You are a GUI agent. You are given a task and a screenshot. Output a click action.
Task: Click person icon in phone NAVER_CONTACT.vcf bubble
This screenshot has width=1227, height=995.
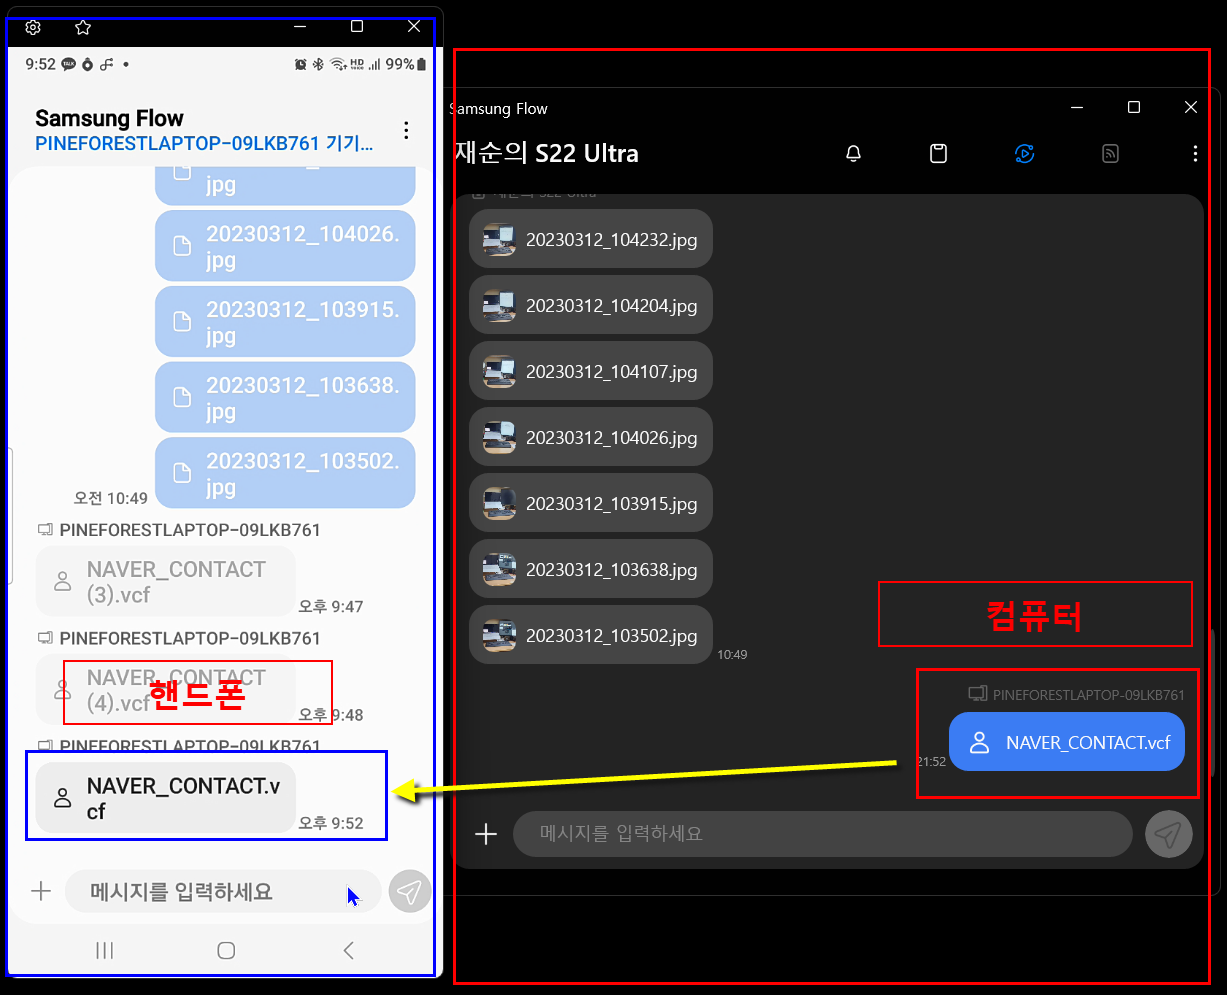pos(63,798)
